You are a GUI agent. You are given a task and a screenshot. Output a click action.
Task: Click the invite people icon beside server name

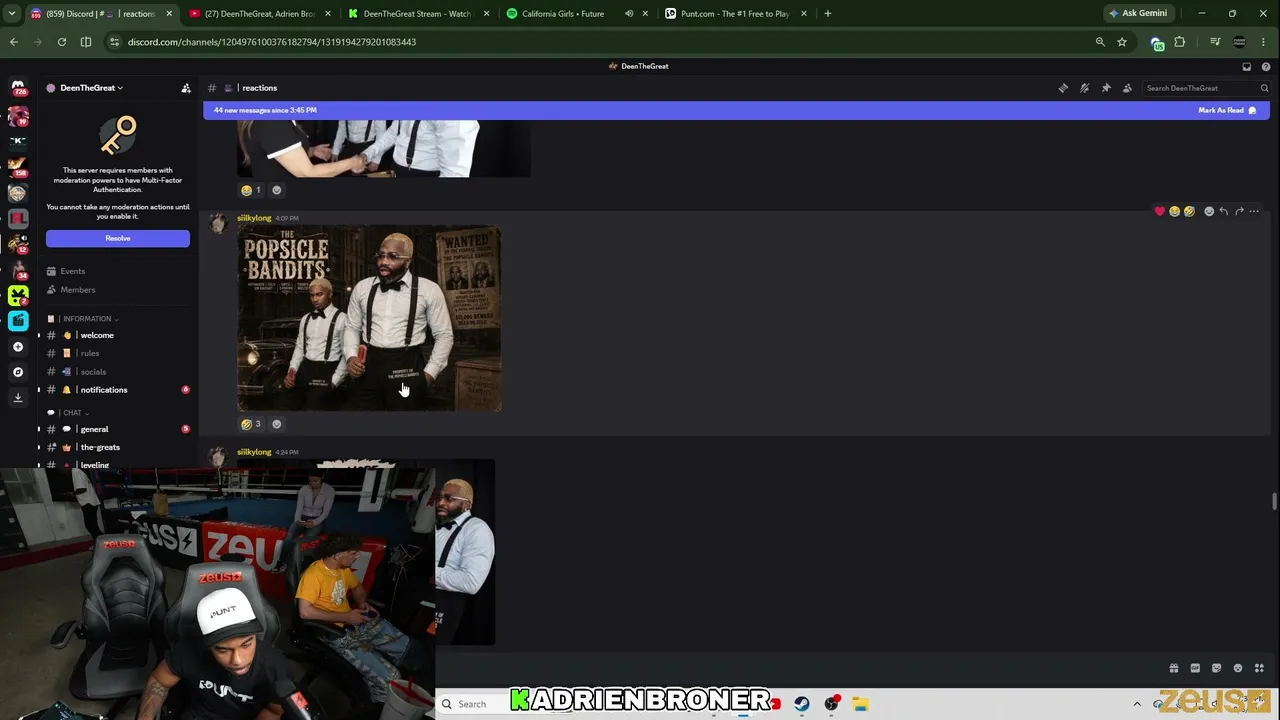coord(186,88)
